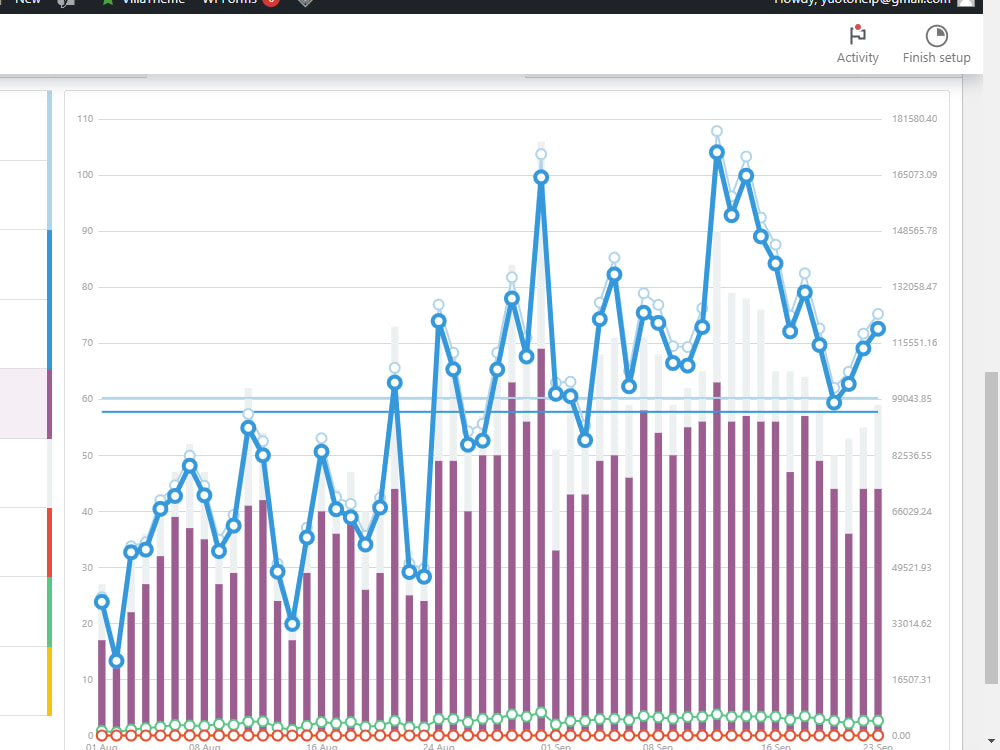Click the right axis value 165073.09
The height and width of the screenshot is (750, 1000).
(x=915, y=175)
